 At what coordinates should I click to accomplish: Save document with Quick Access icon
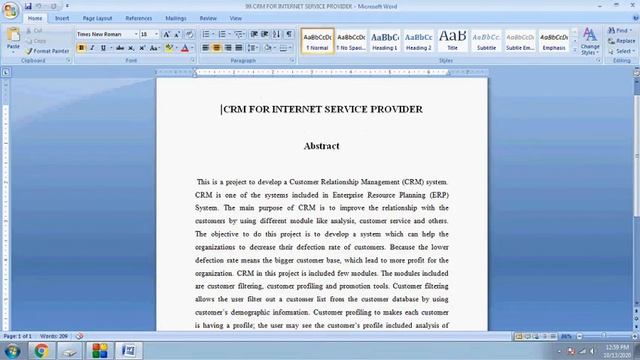coord(28,6)
